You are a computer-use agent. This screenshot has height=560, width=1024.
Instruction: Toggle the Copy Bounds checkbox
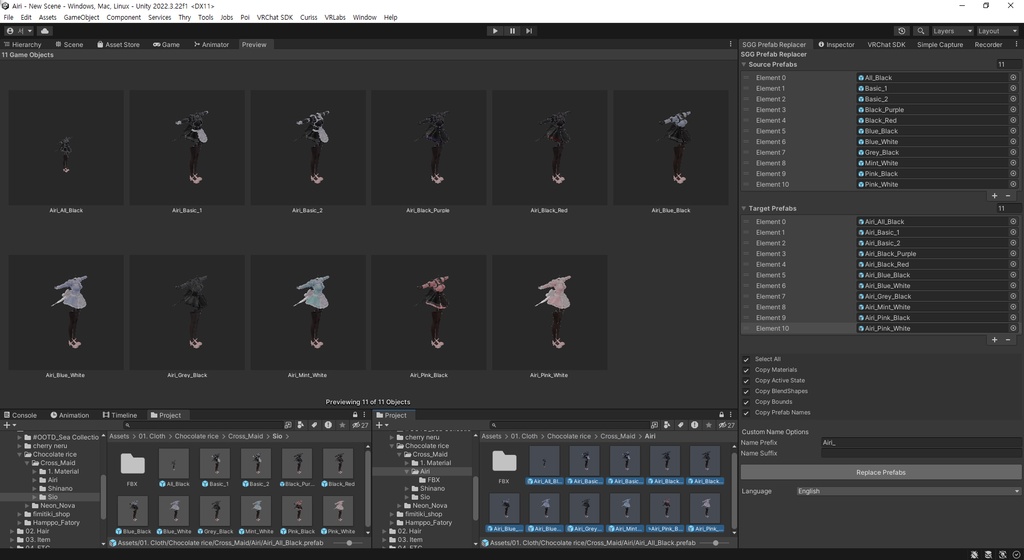click(x=746, y=402)
